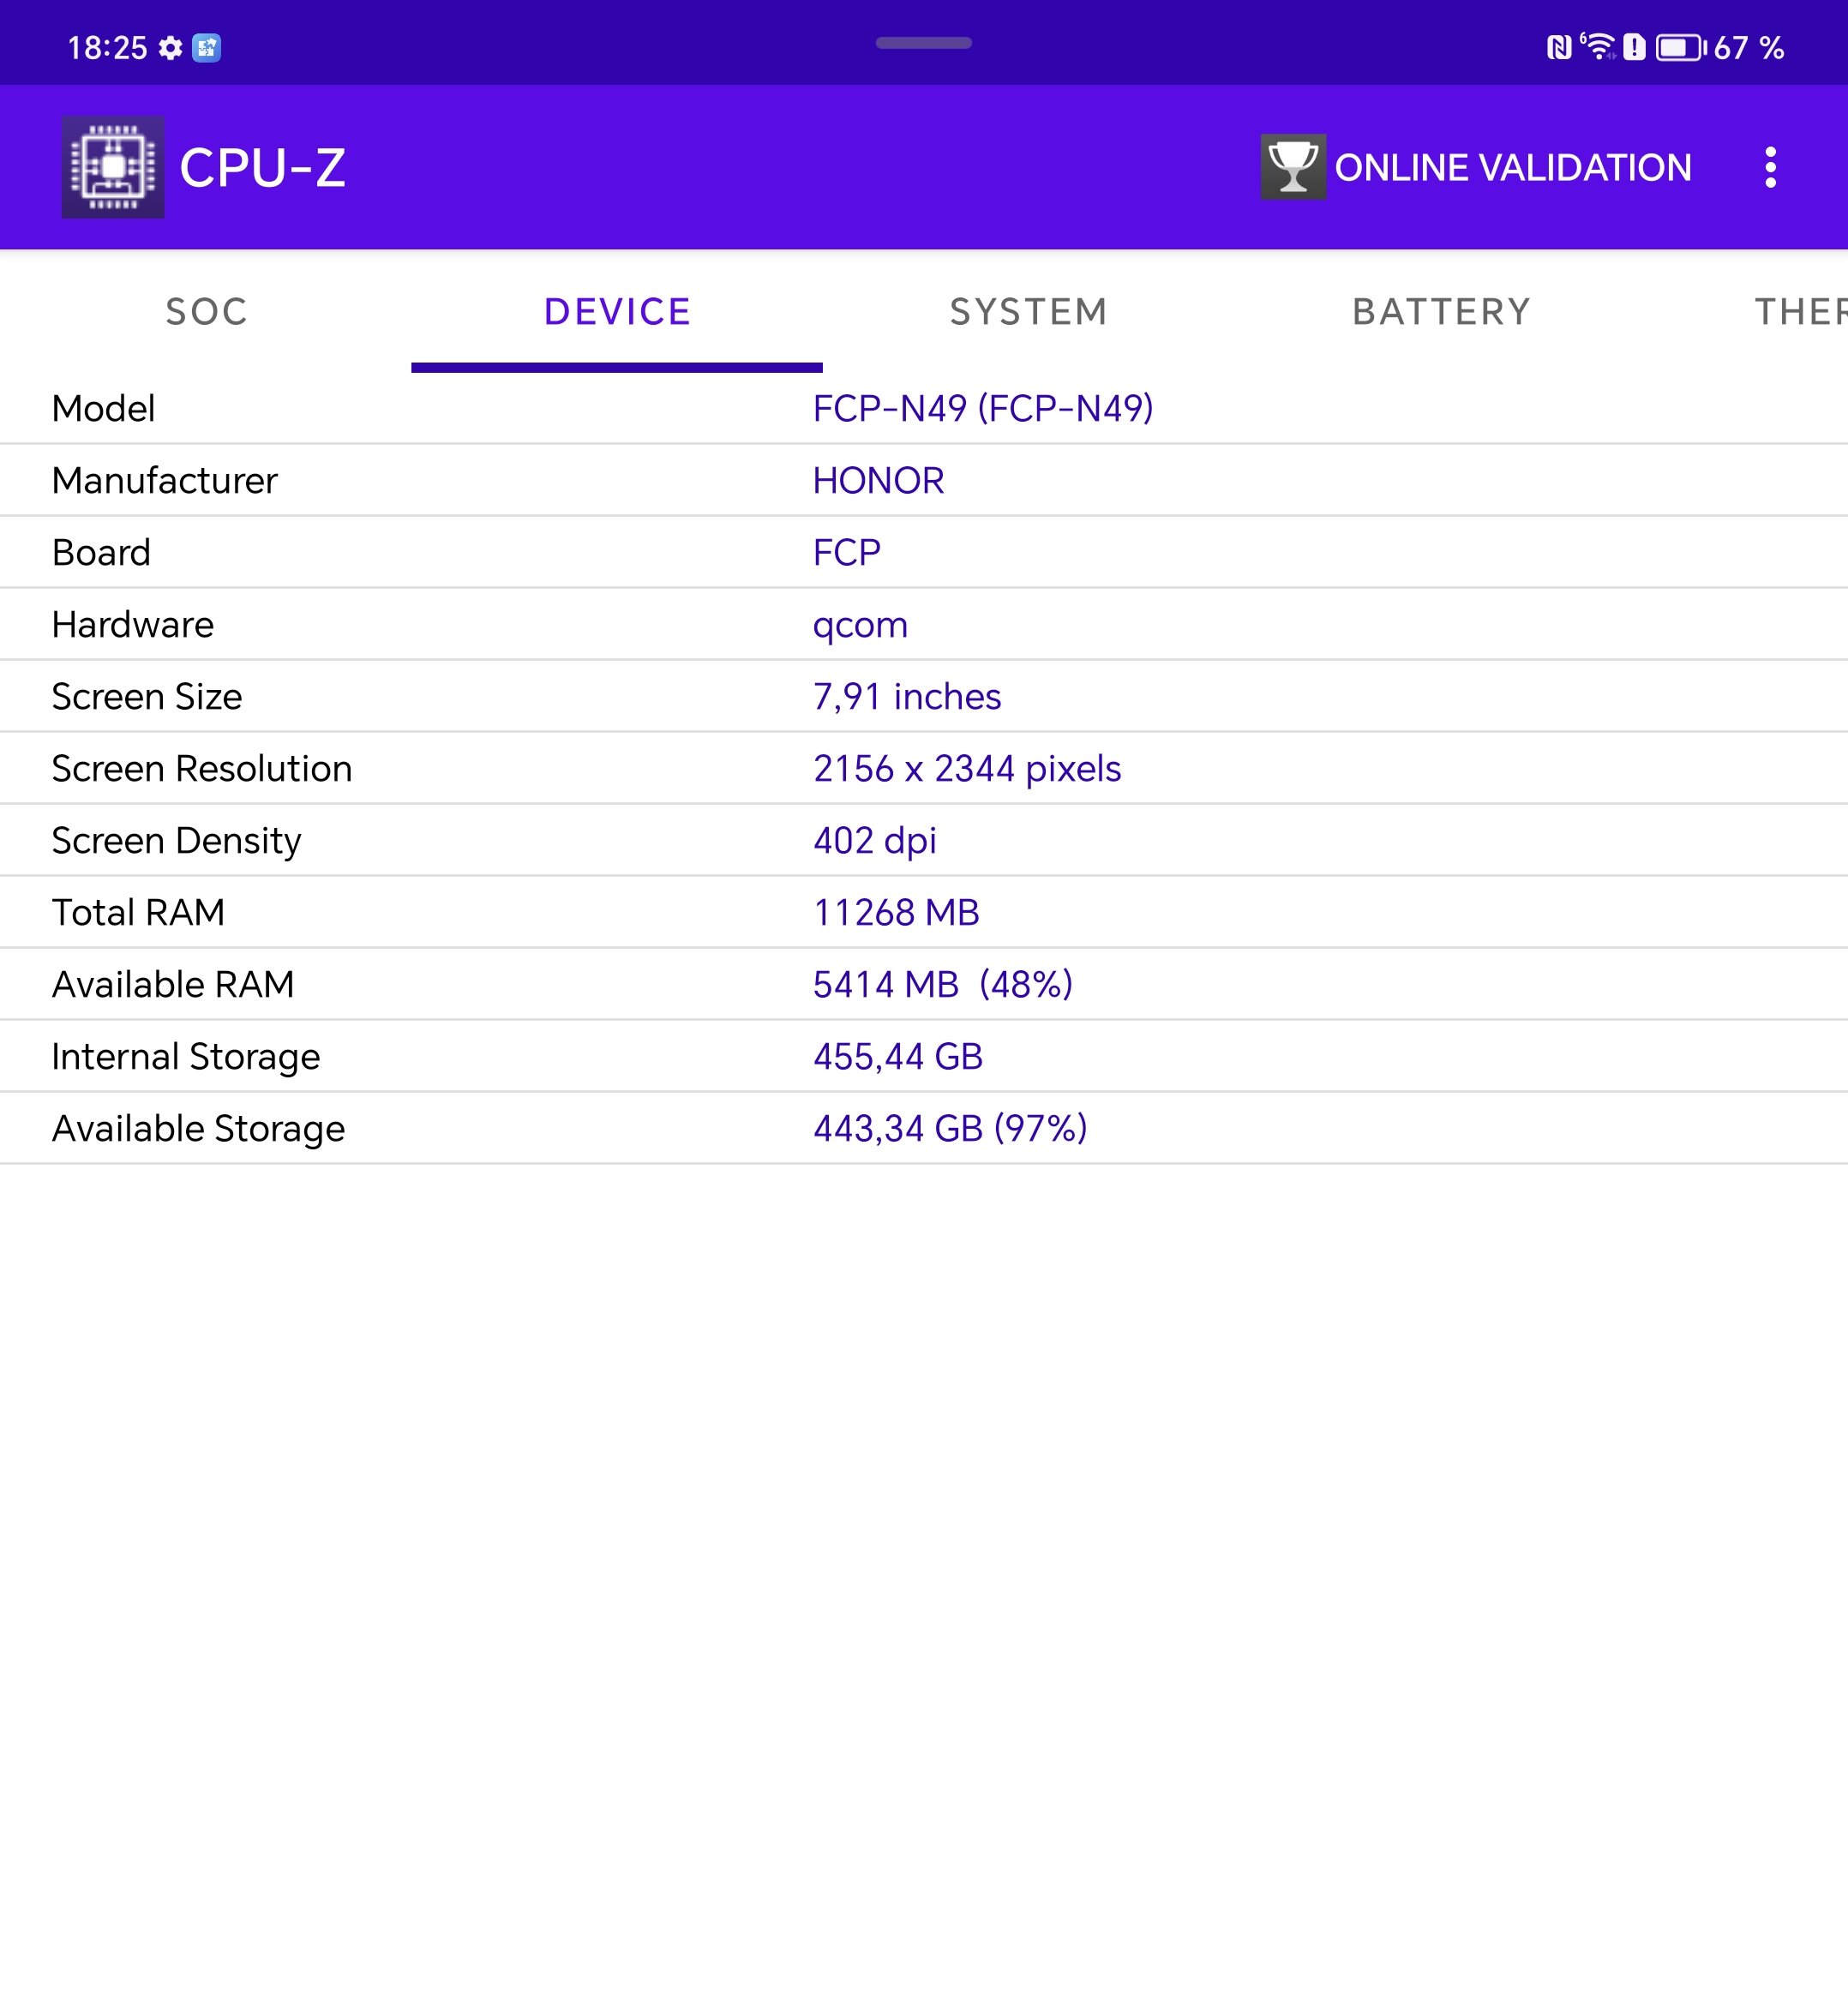Tap the 67 % battery percentage
This screenshot has width=1848, height=2009.
(x=1749, y=48)
